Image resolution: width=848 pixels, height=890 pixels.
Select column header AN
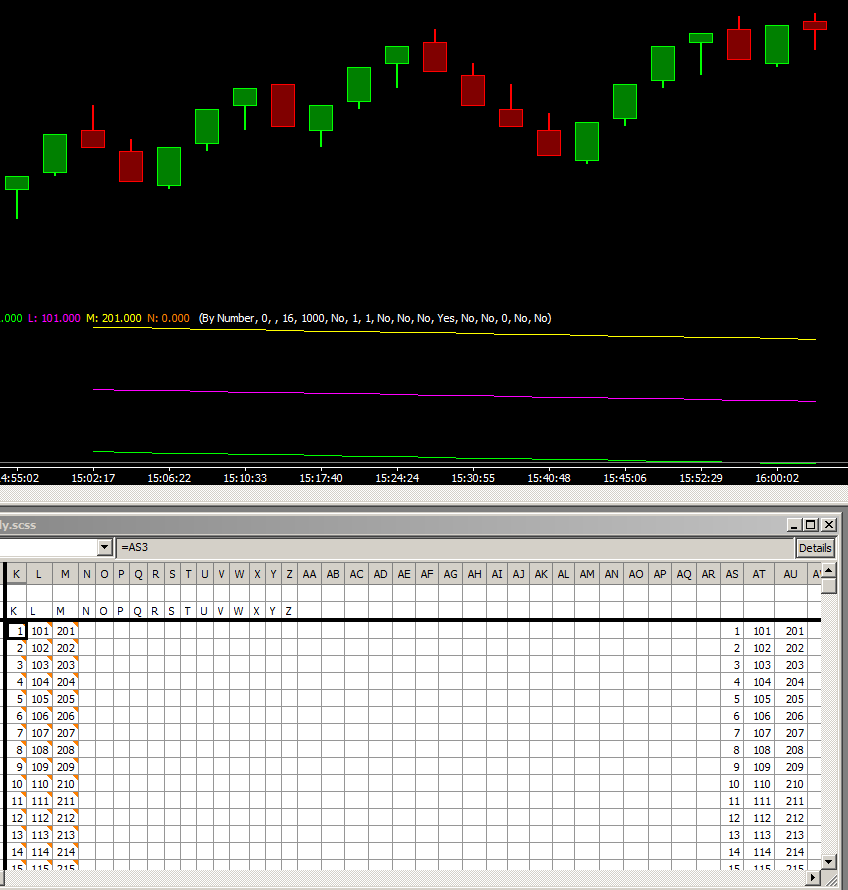611,574
